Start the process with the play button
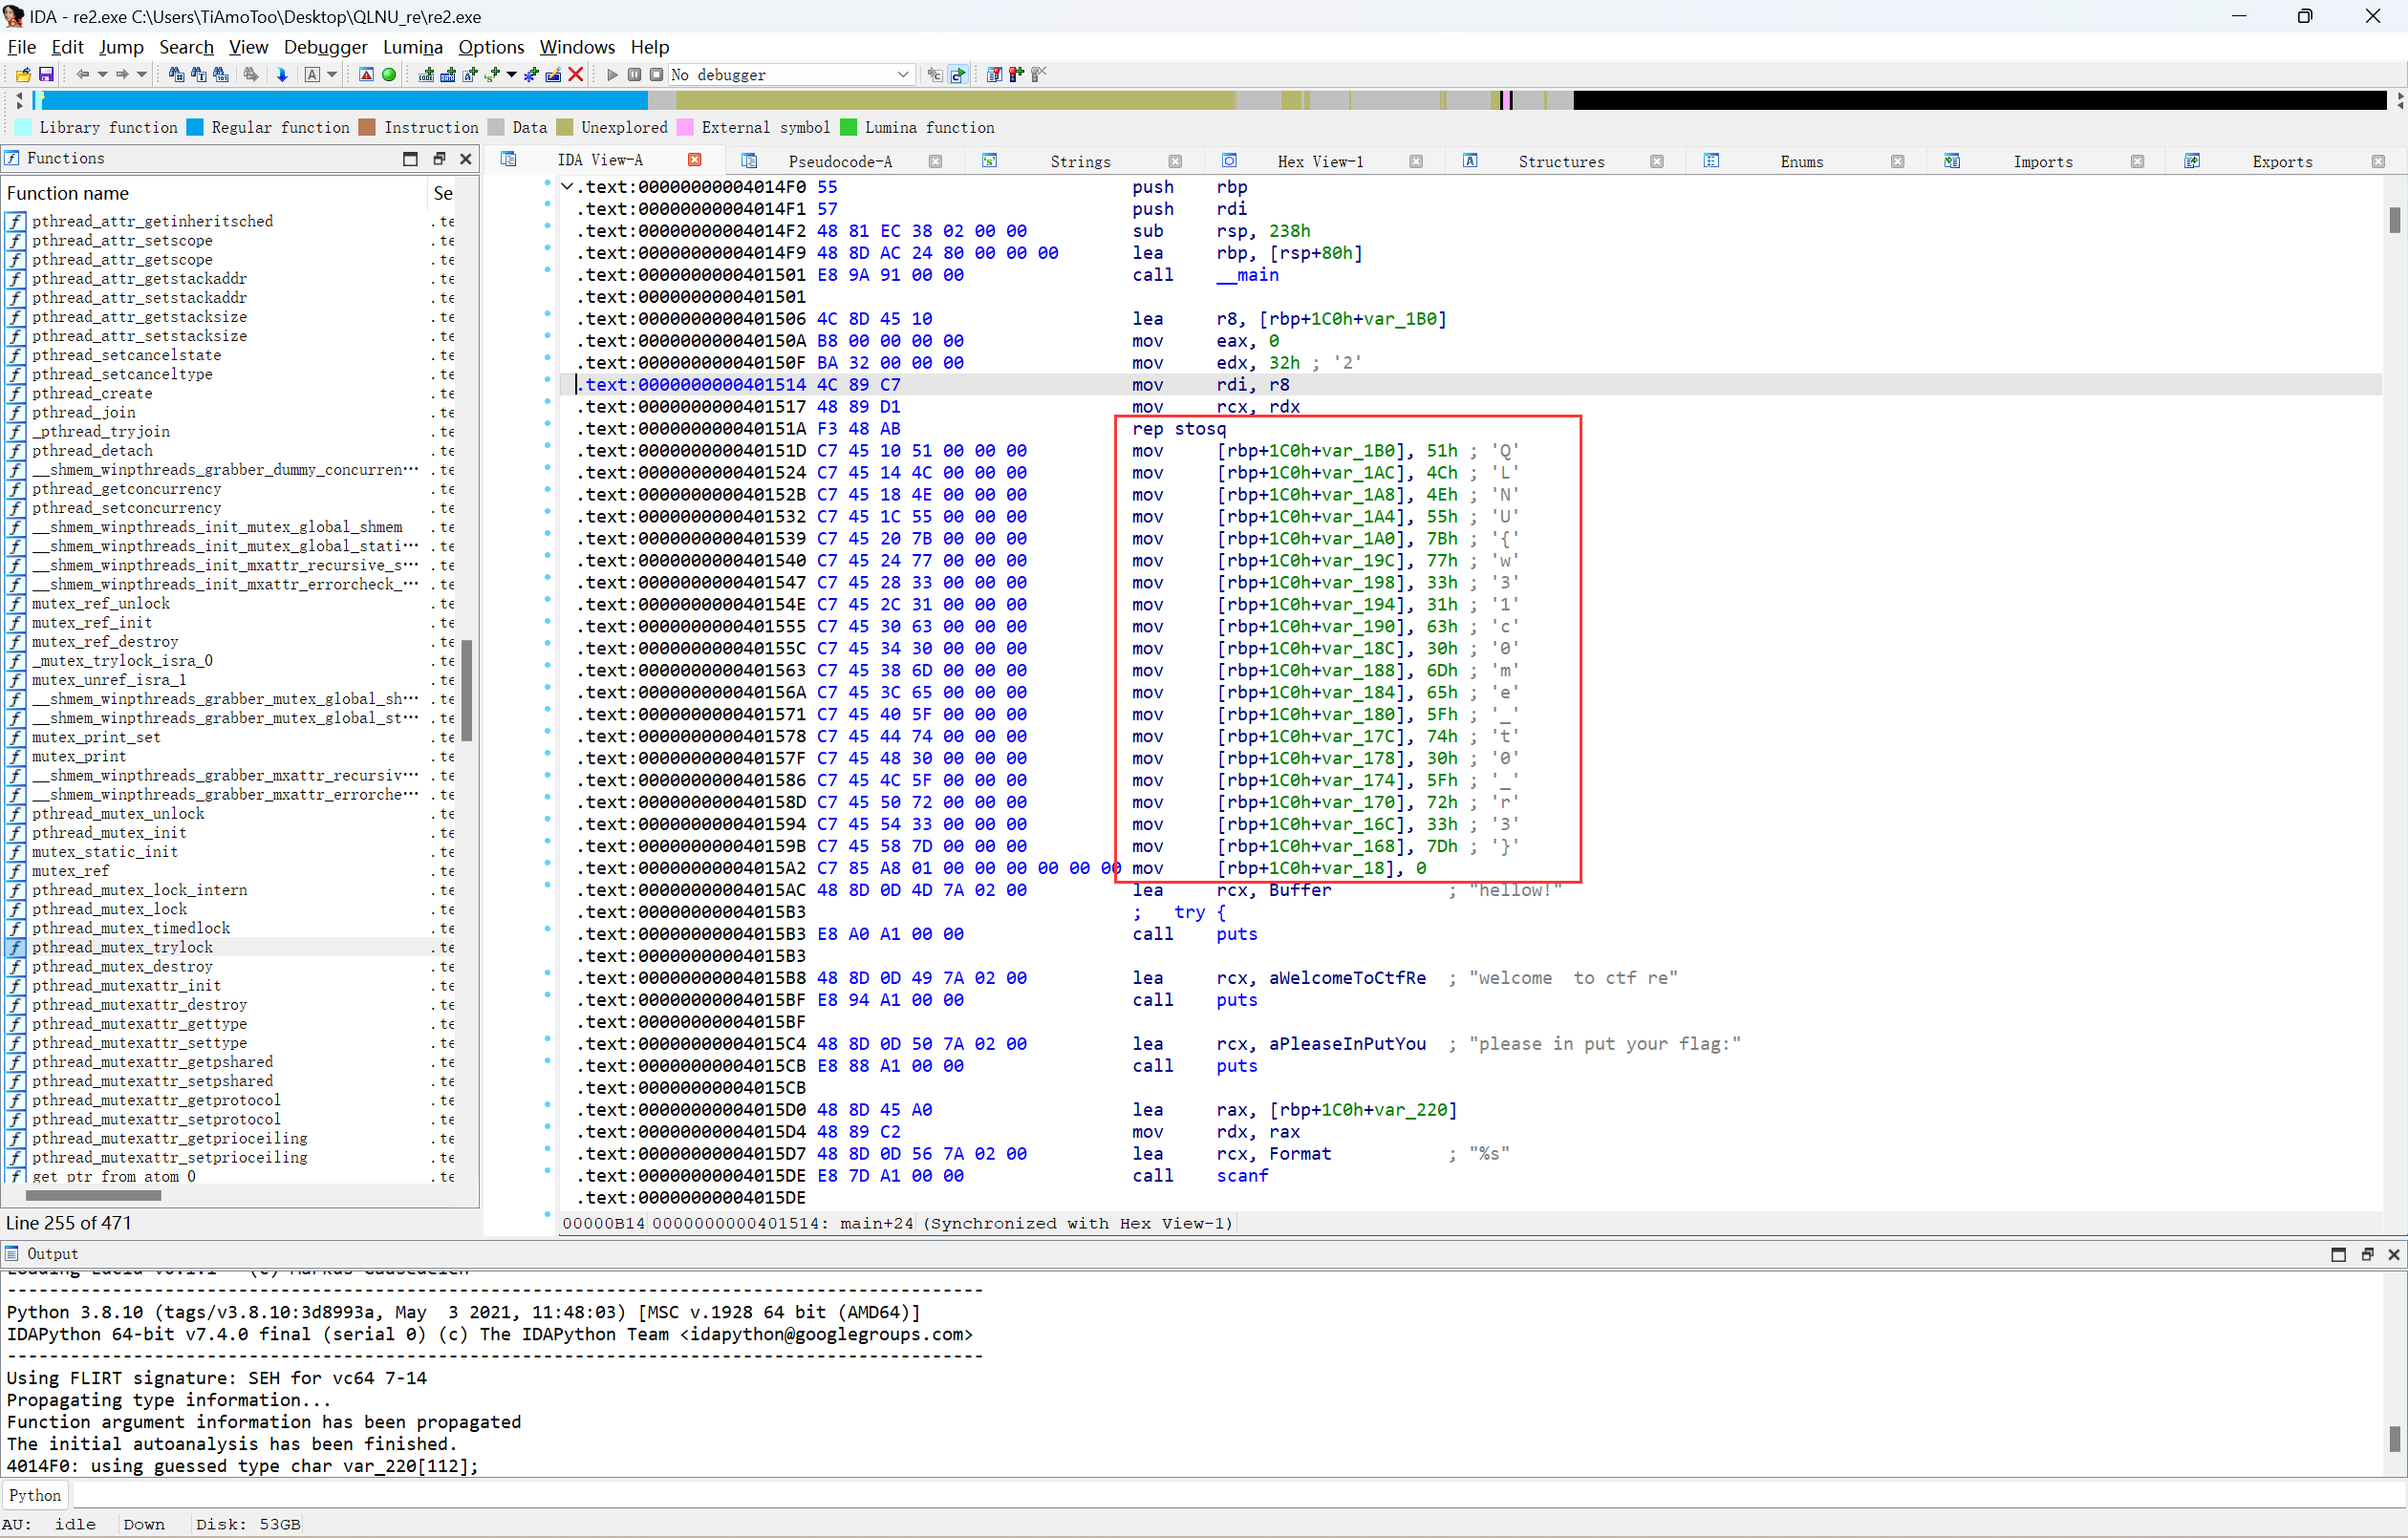Image resolution: width=2408 pixels, height=1538 pixels. 612,75
